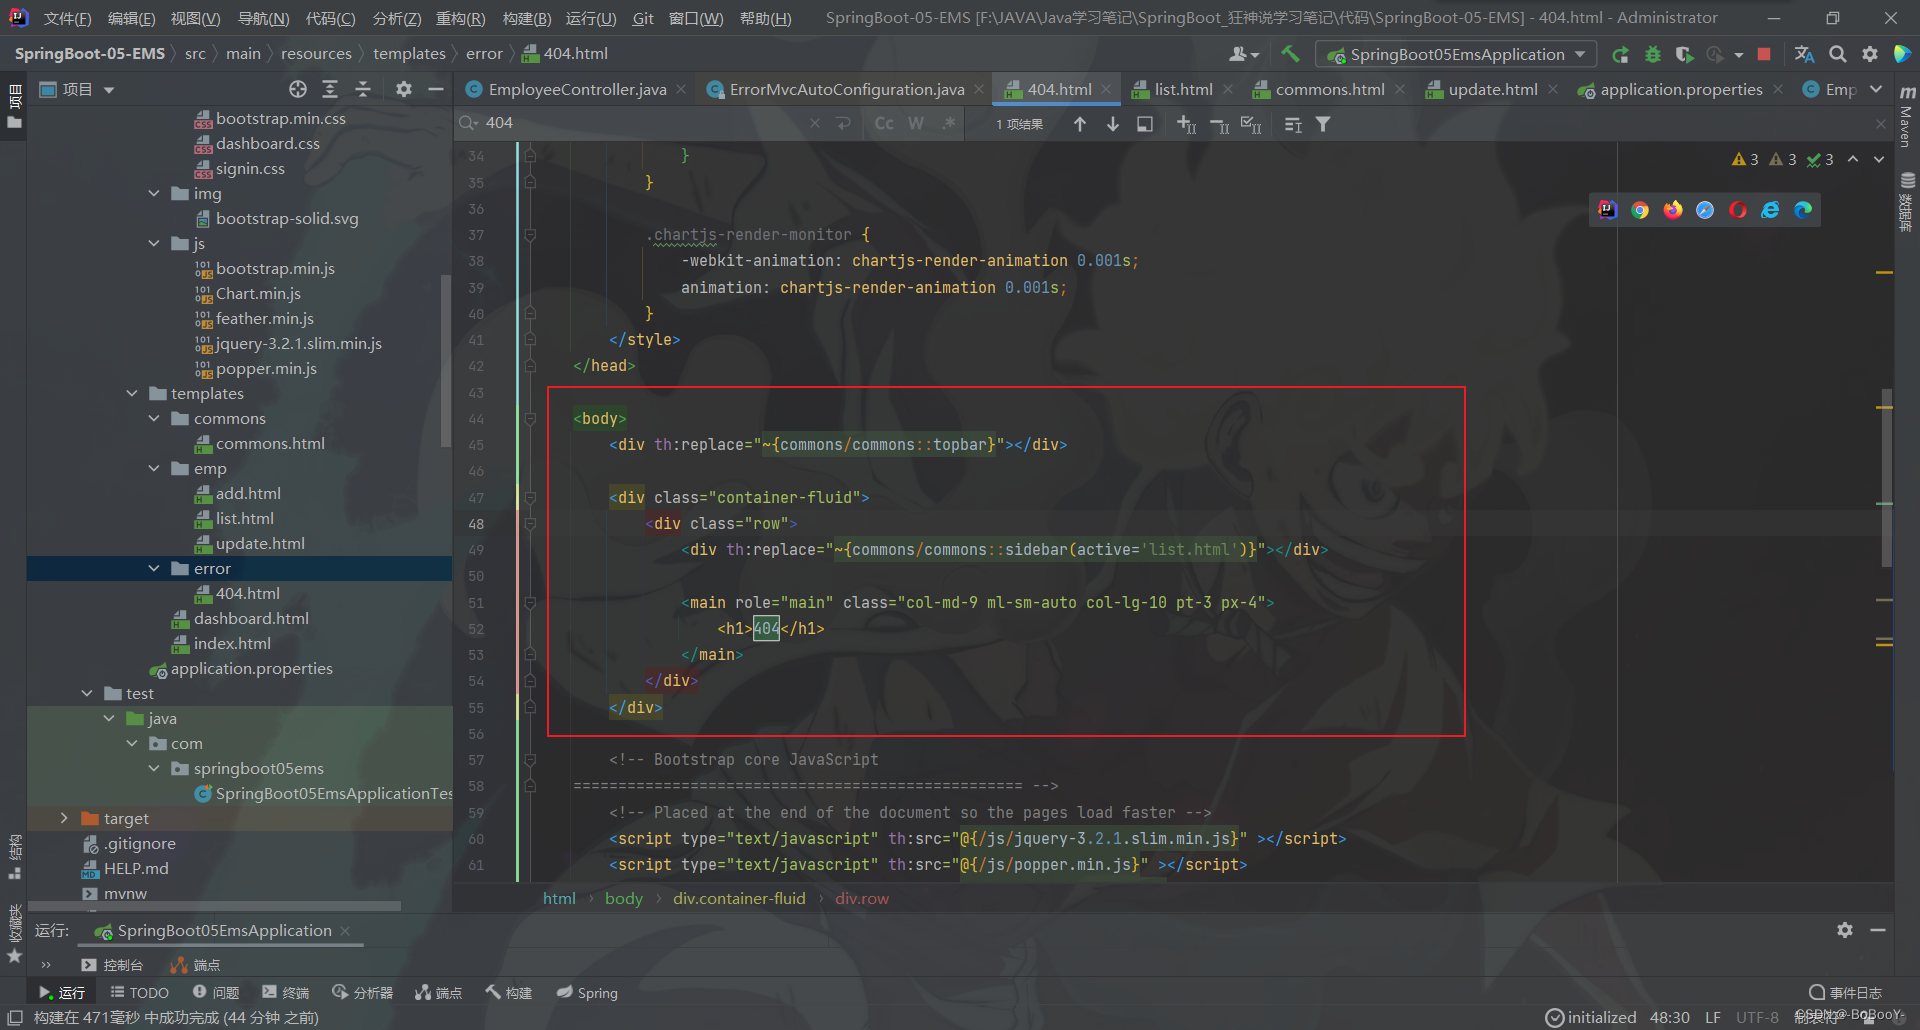This screenshot has width=1920, height=1030.
Task: Go to previous search occurrence arrow
Action: [x=1080, y=124]
